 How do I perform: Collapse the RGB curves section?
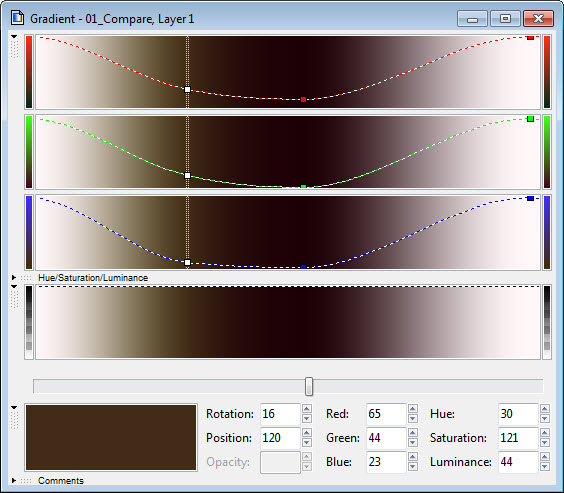point(14,36)
